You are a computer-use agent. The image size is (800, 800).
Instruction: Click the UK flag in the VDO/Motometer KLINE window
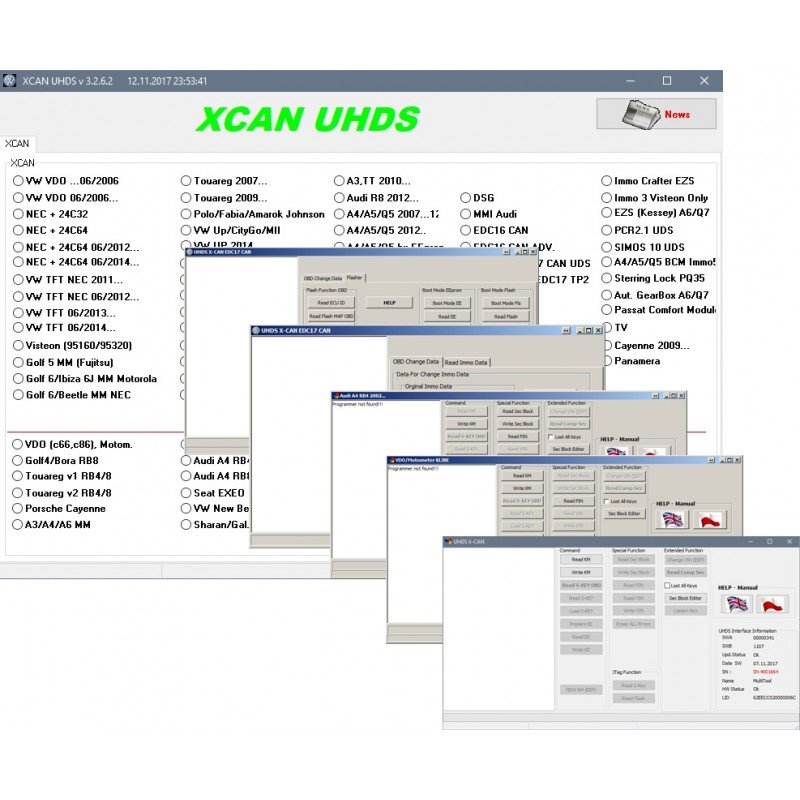672,520
